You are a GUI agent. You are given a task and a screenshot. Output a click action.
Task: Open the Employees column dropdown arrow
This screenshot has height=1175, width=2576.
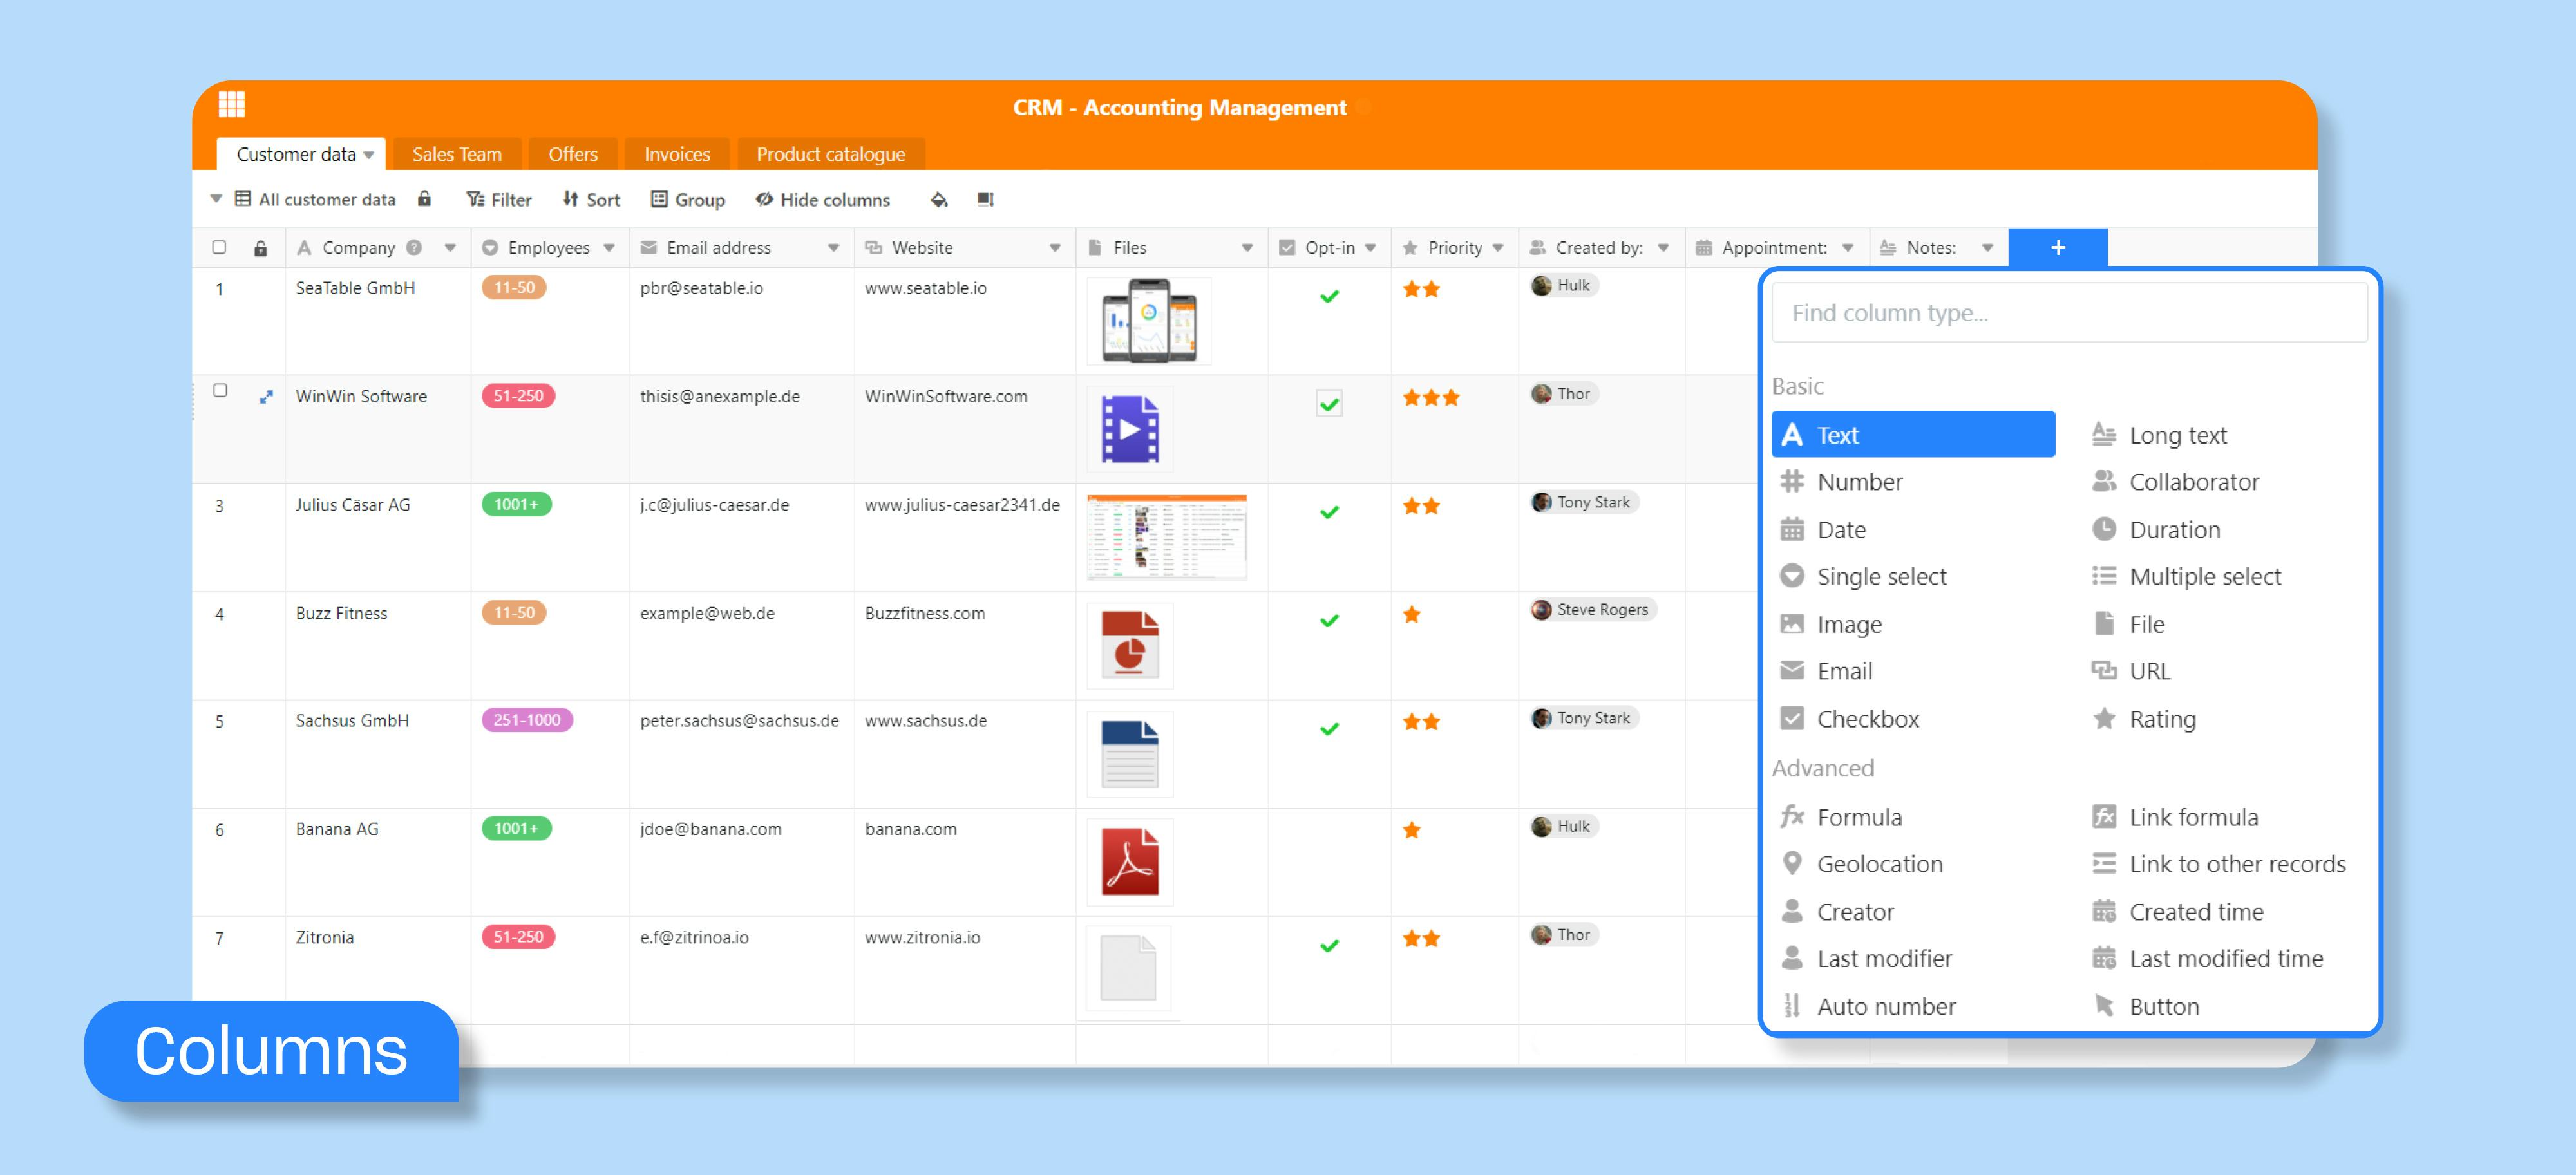(x=609, y=247)
